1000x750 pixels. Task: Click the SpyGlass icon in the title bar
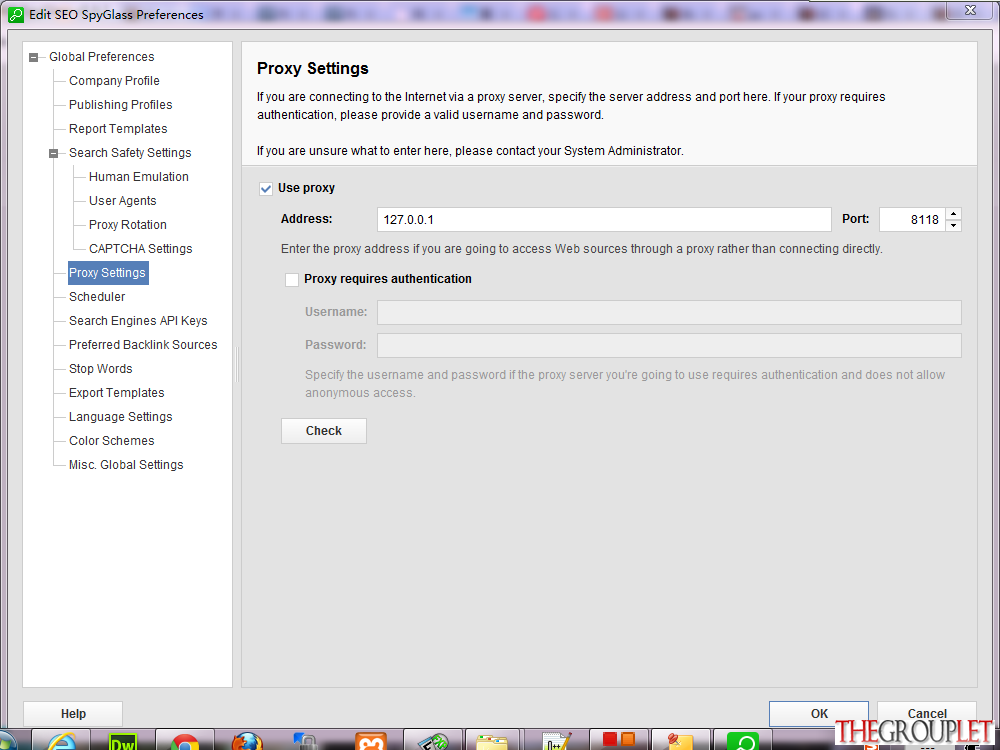coord(15,15)
